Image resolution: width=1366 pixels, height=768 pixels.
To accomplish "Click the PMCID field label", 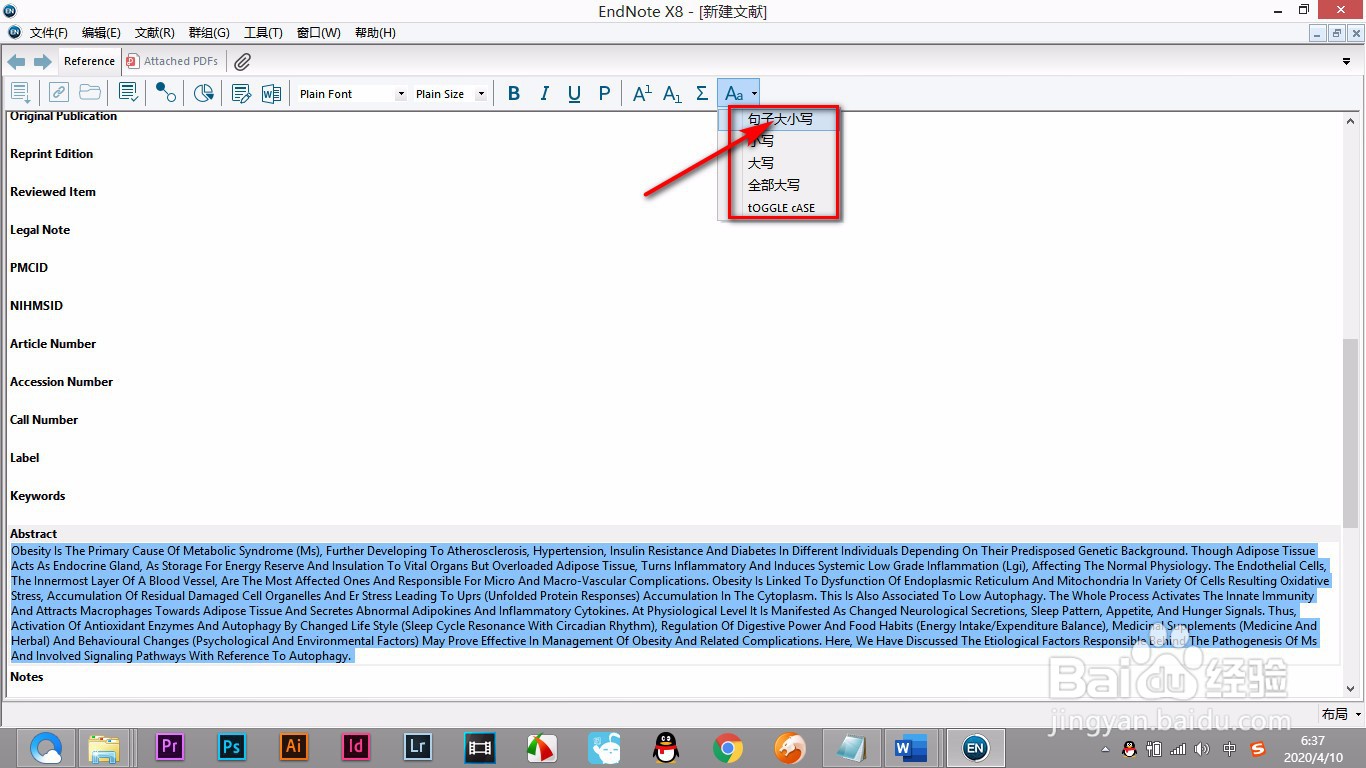I will click(x=29, y=268).
